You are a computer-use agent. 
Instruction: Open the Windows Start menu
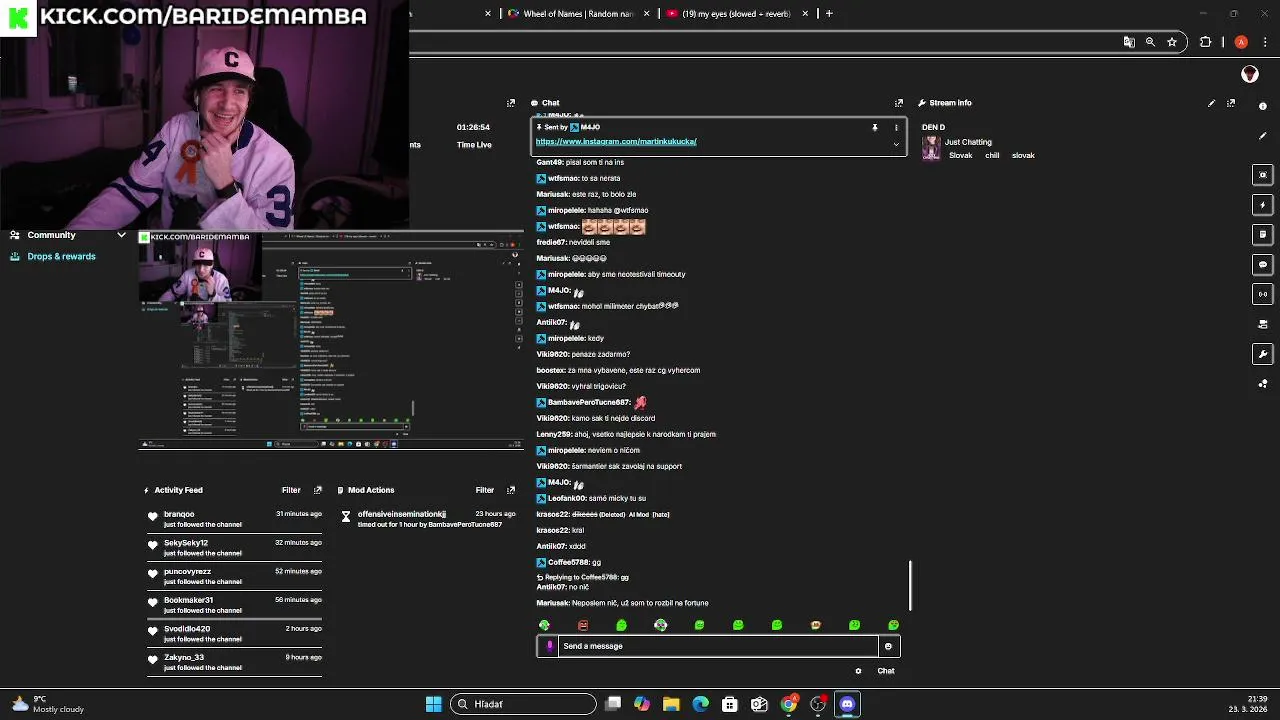point(433,704)
